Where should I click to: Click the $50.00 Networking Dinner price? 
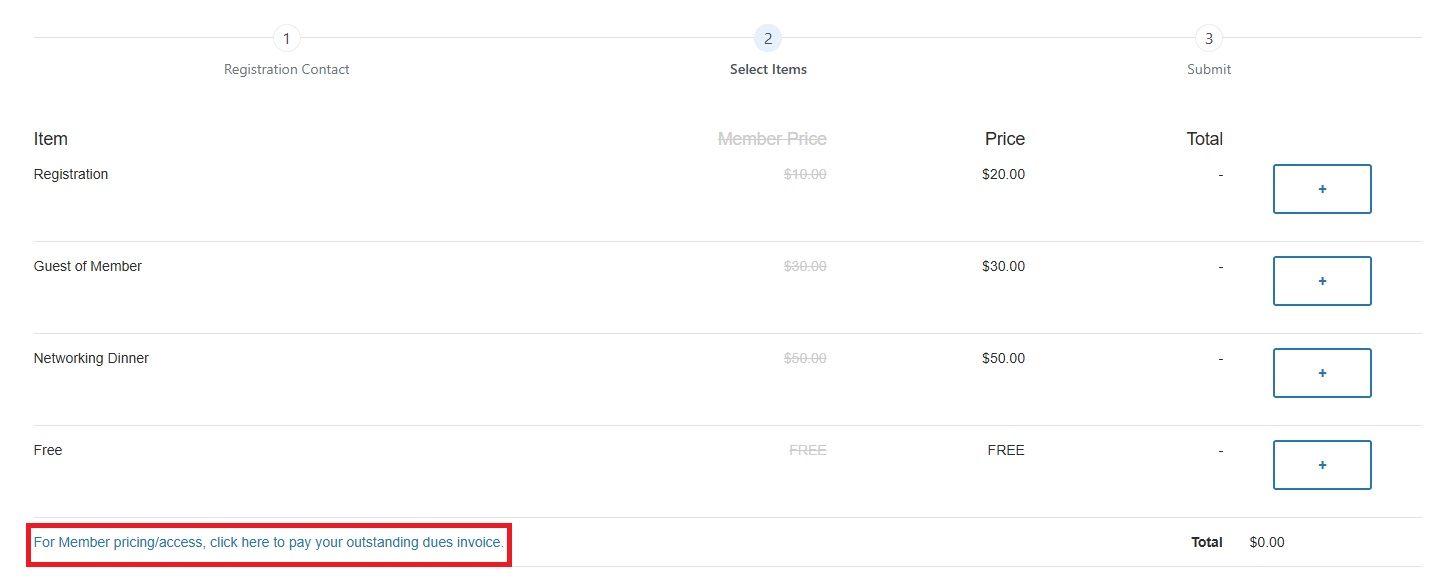(x=1003, y=358)
